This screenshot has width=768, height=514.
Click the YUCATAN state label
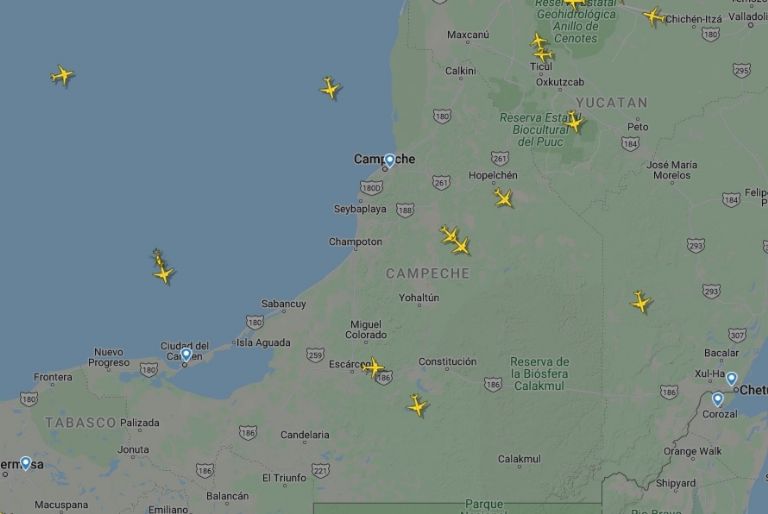click(612, 103)
